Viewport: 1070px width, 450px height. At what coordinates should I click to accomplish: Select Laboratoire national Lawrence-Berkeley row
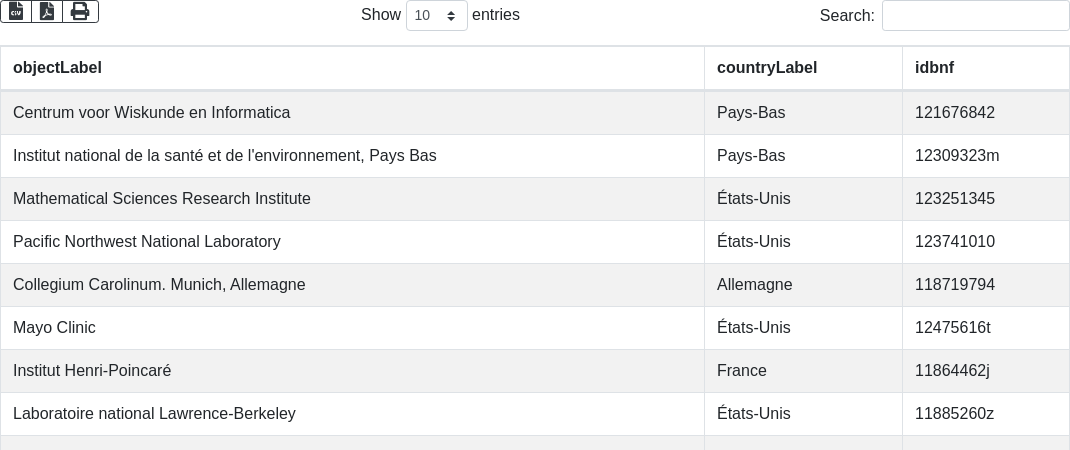535,414
